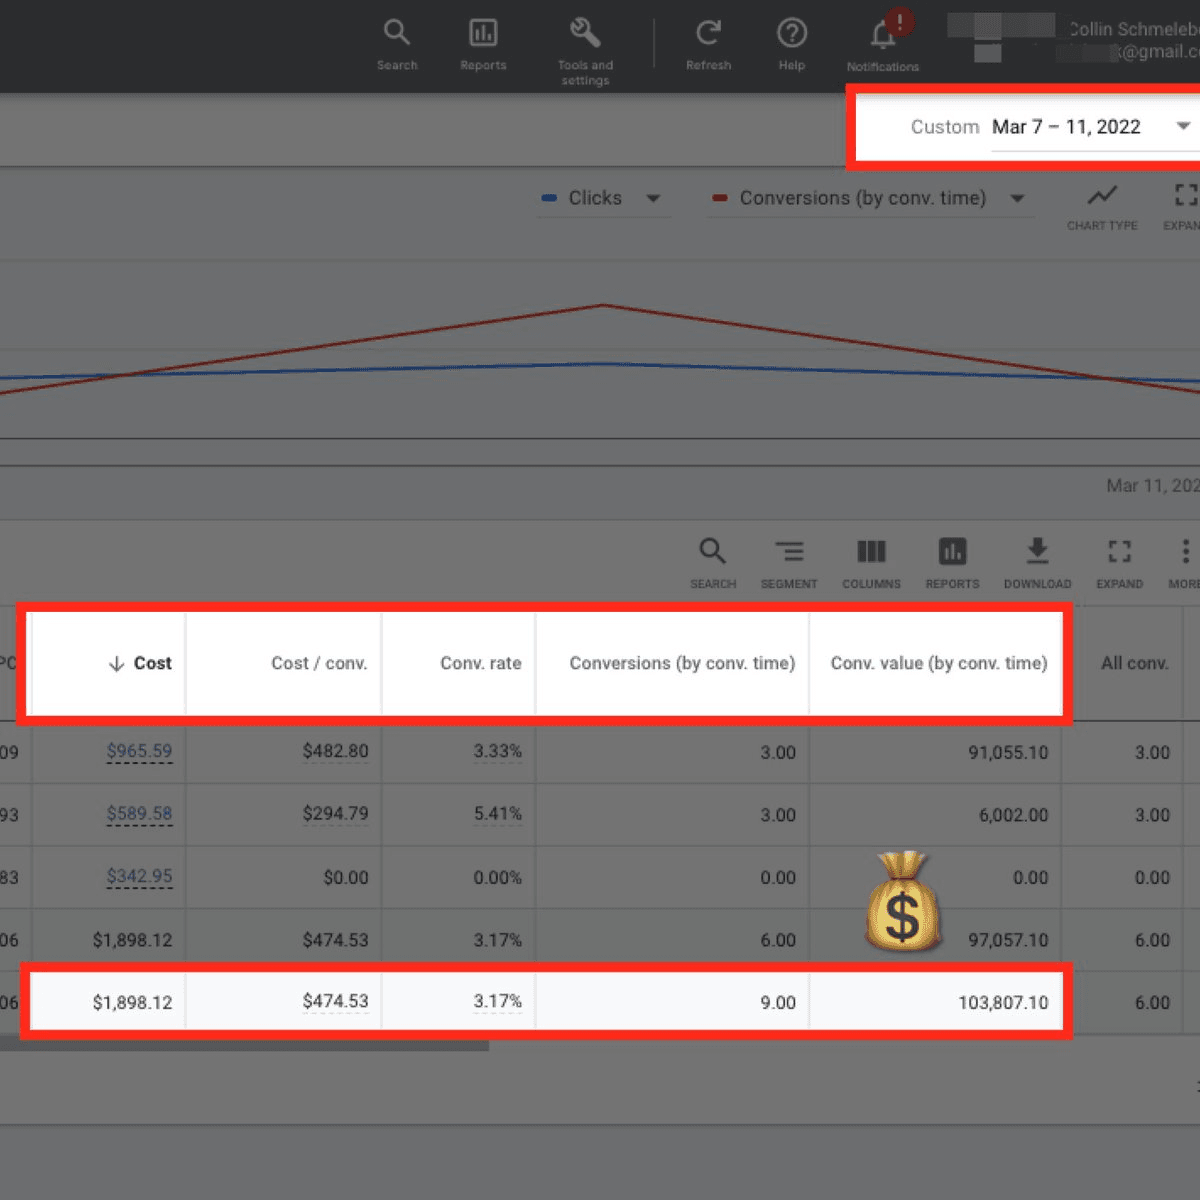Screen dimensions: 1200x1200
Task: Open the Segment icon in table toolbar
Action: (789, 551)
